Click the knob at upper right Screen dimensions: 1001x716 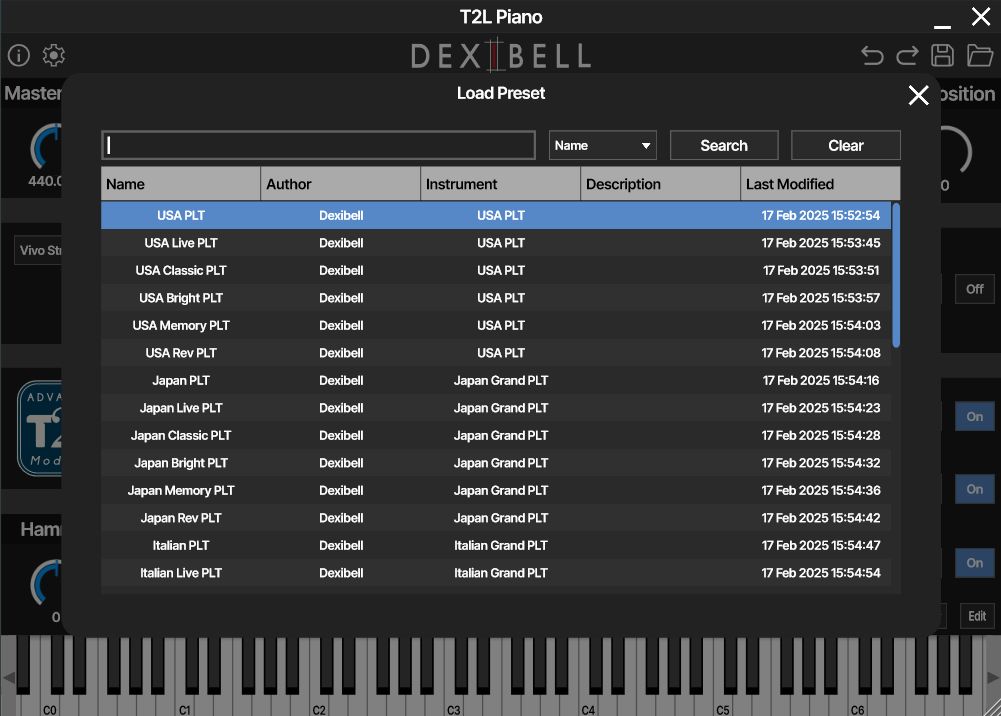[x=956, y=151]
